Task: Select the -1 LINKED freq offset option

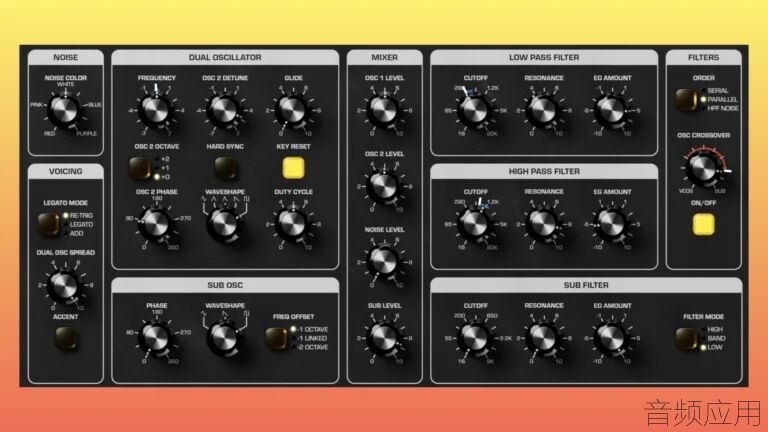Action: (309, 338)
